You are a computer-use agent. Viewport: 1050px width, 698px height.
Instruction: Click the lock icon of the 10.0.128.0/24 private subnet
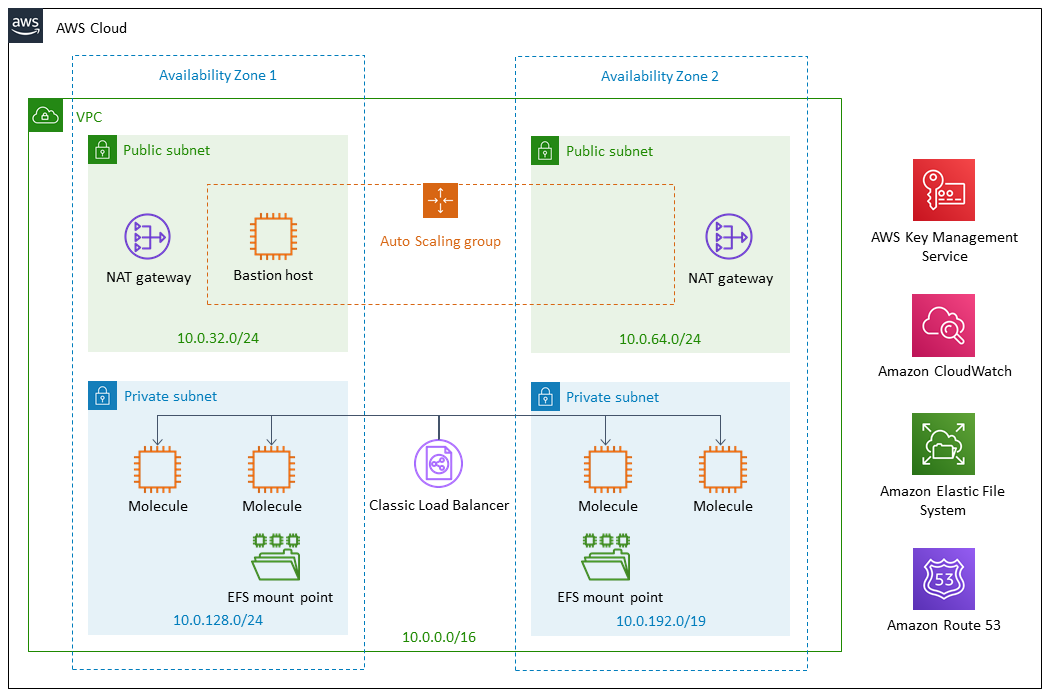pos(102,396)
